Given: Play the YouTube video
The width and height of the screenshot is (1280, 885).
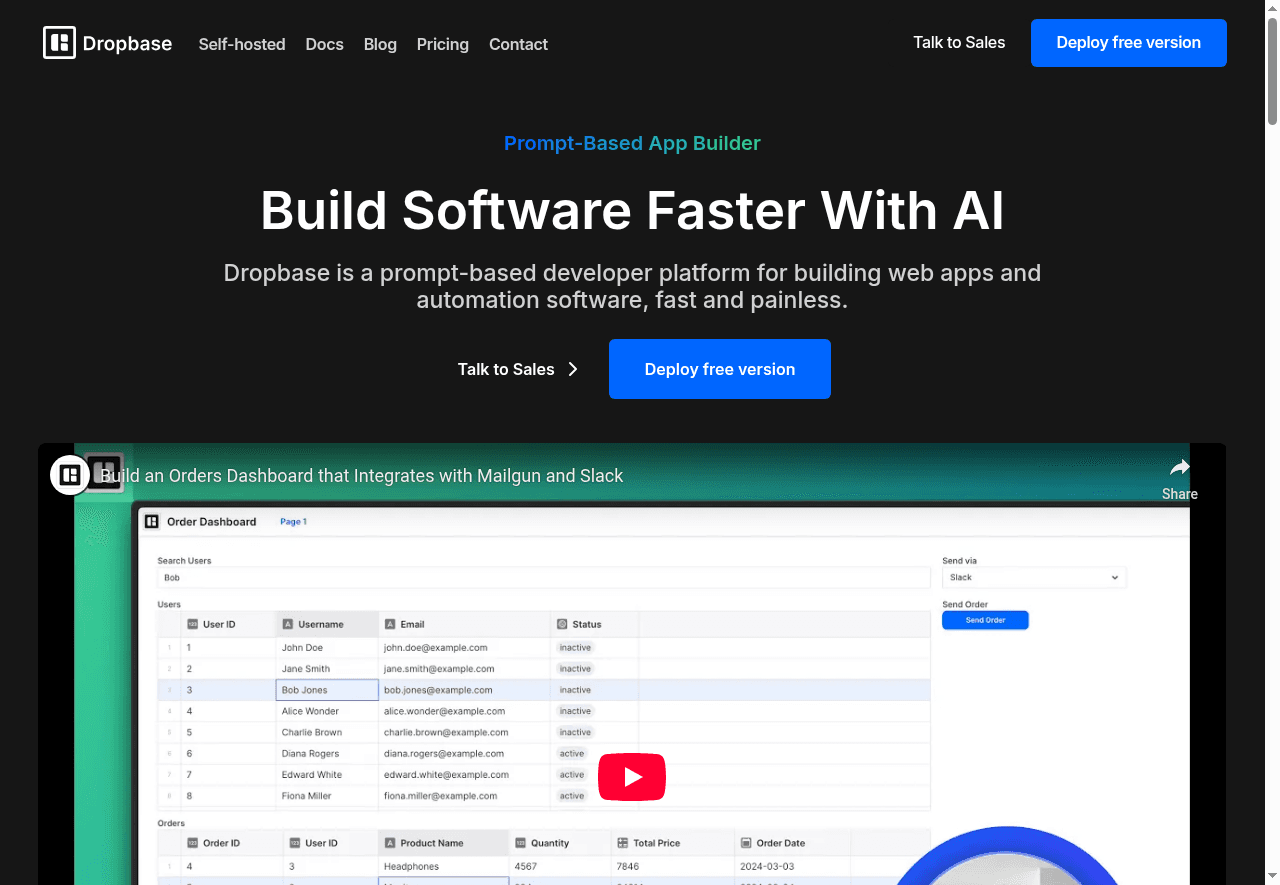Looking at the screenshot, I should (632, 777).
